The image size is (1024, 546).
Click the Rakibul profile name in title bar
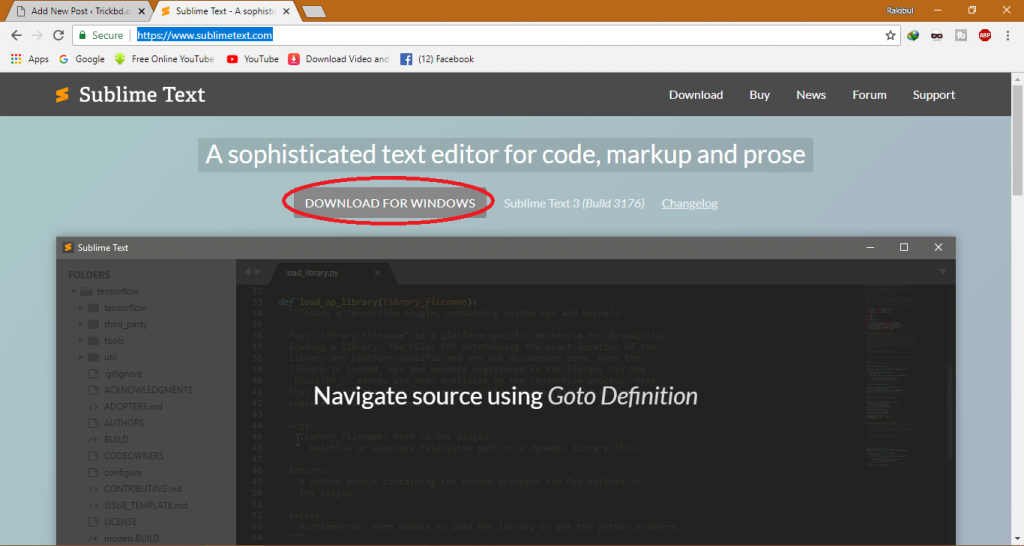click(x=899, y=10)
